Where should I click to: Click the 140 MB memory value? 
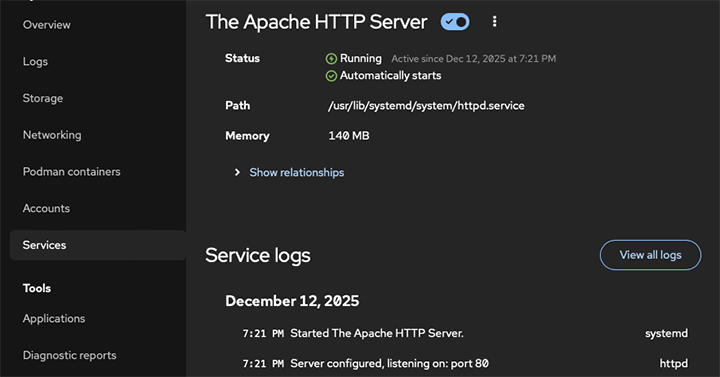tap(349, 136)
